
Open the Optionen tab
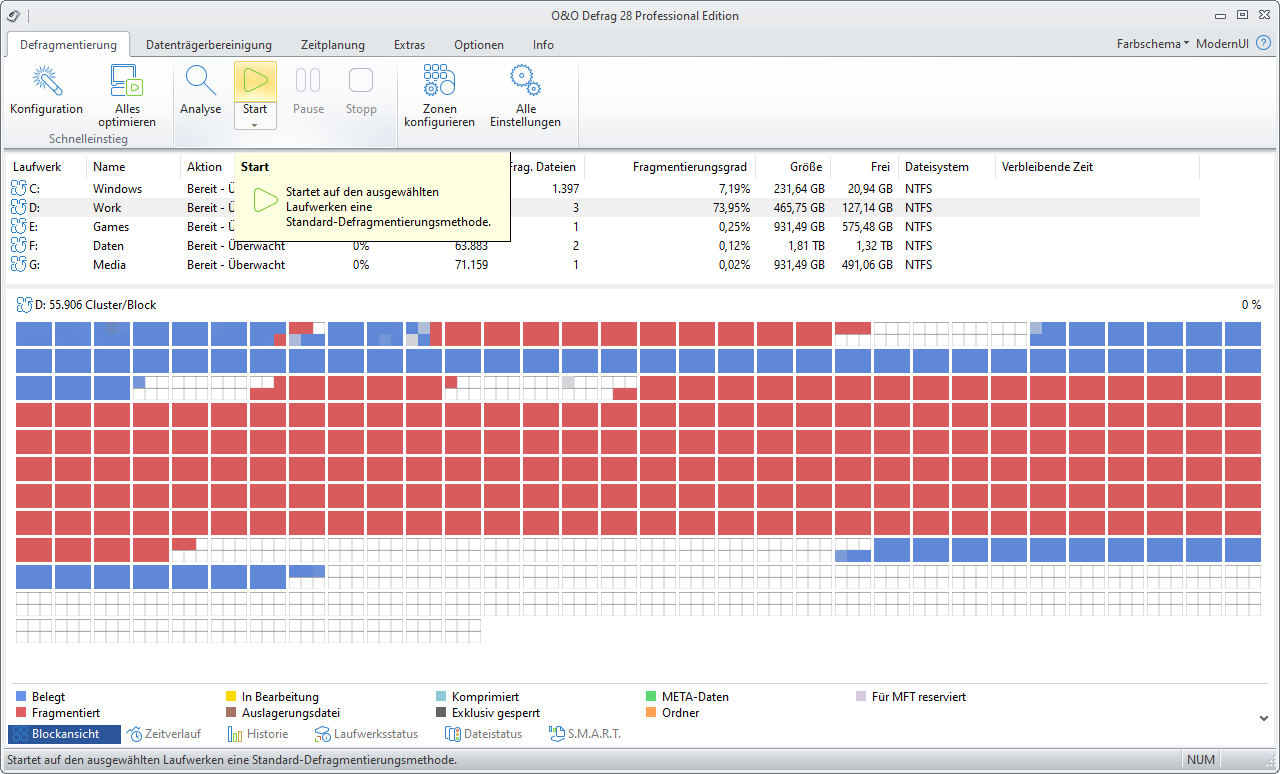tap(479, 45)
